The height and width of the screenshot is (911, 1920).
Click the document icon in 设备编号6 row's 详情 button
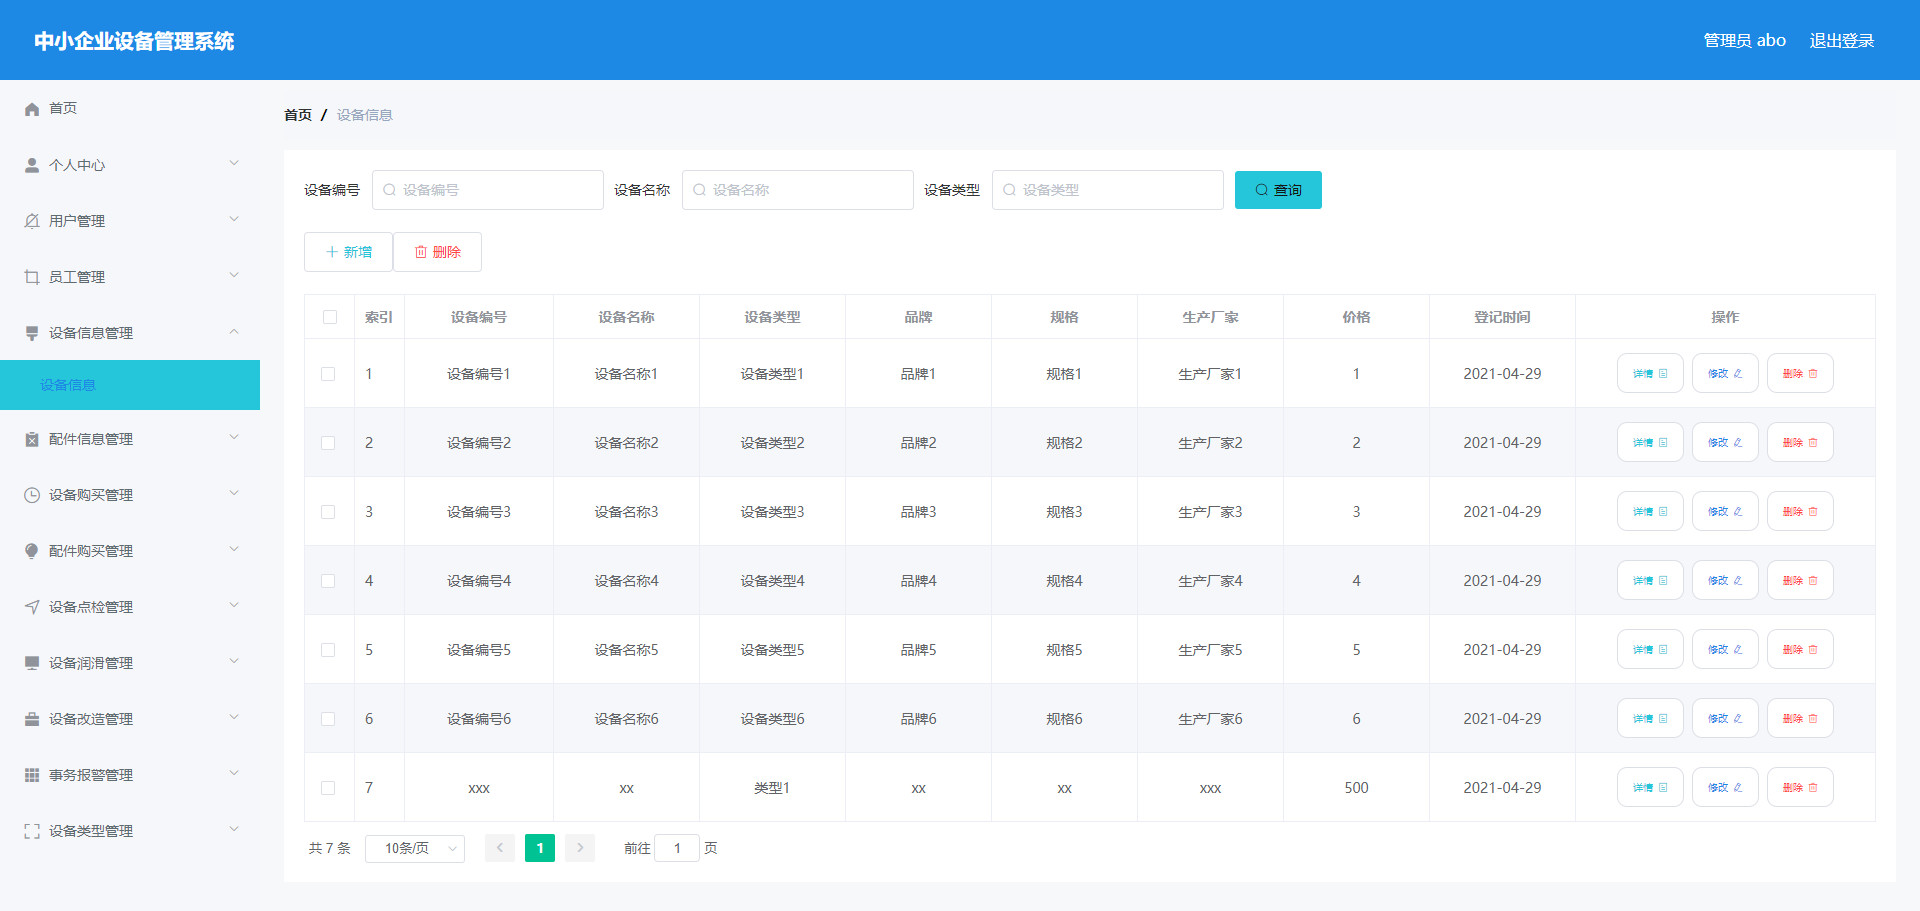pos(1663,719)
